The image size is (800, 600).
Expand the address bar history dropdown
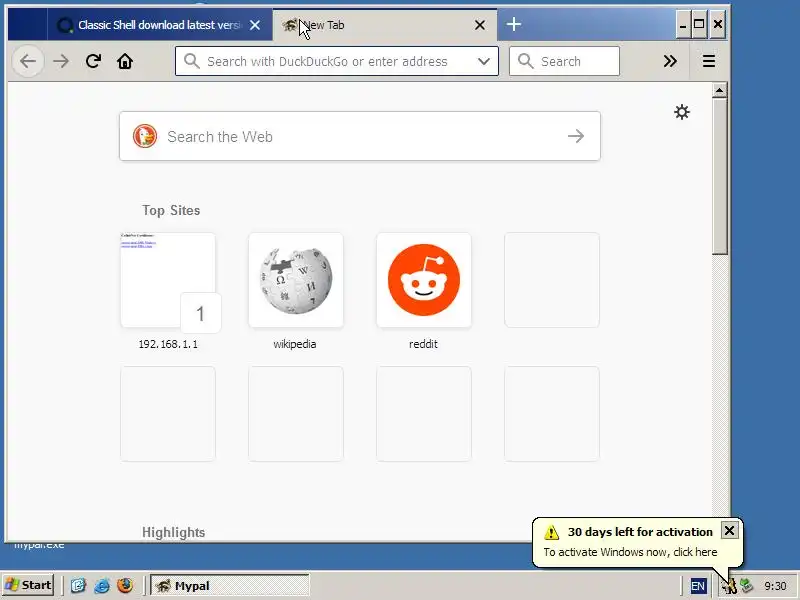pyautogui.click(x=484, y=61)
